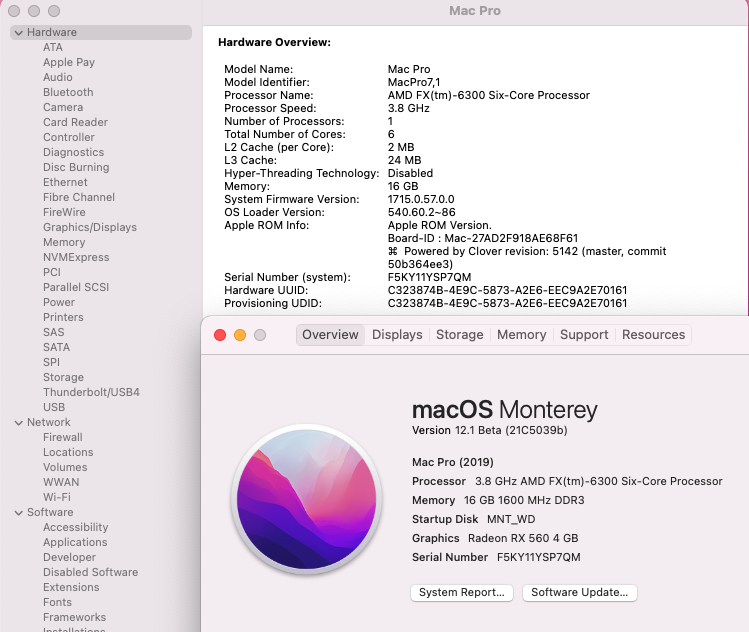The height and width of the screenshot is (632, 749).
Task: Select Wi-Fi in the Network section
Action: click(57, 498)
